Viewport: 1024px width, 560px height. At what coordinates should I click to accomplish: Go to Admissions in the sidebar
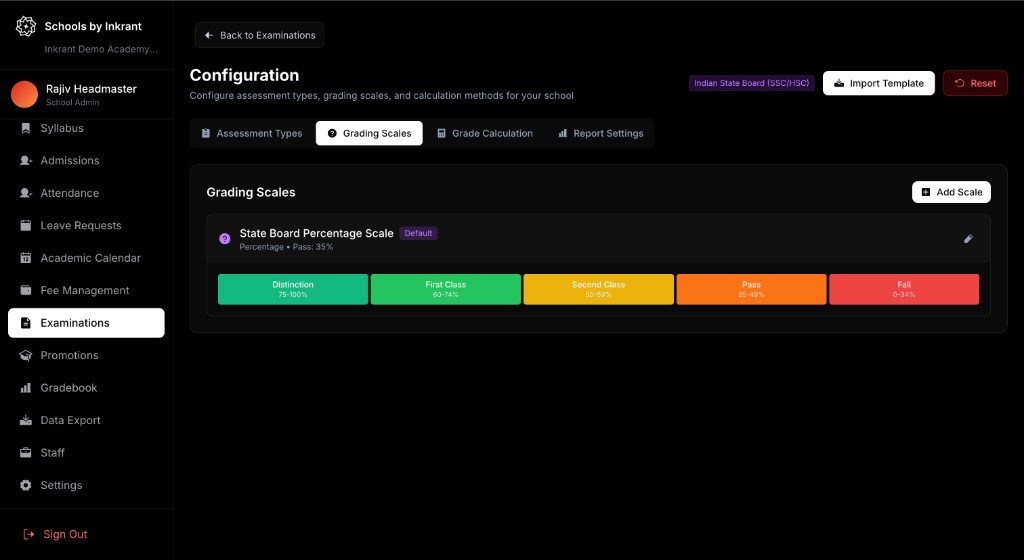(x=86, y=161)
